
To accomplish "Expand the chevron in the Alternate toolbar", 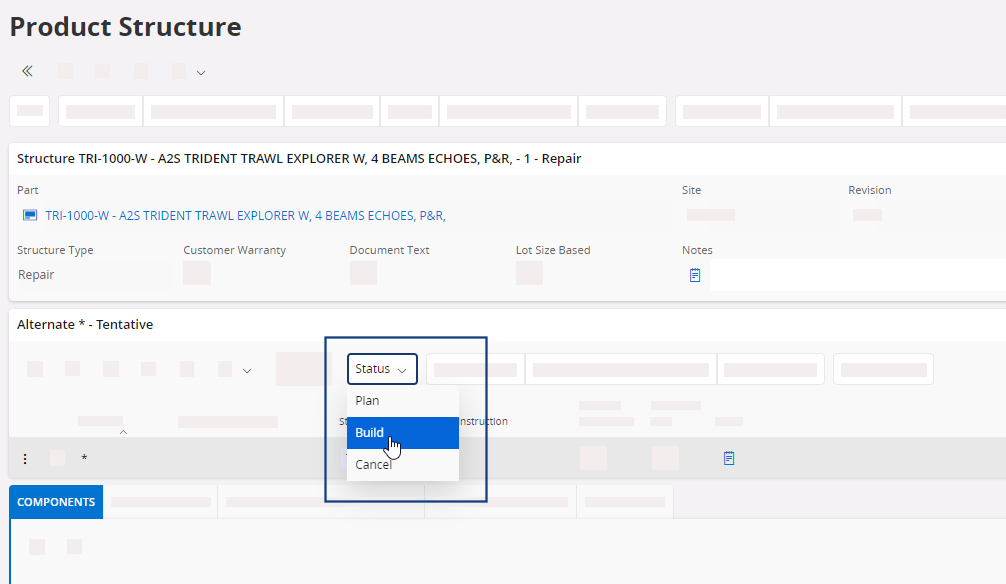I will (x=247, y=370).
